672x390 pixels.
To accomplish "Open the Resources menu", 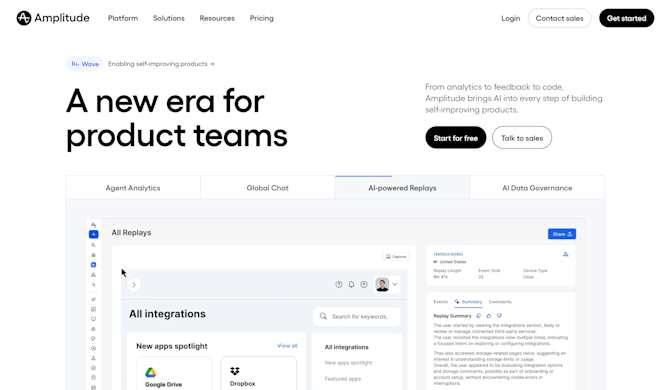I will tap(217, 18).
